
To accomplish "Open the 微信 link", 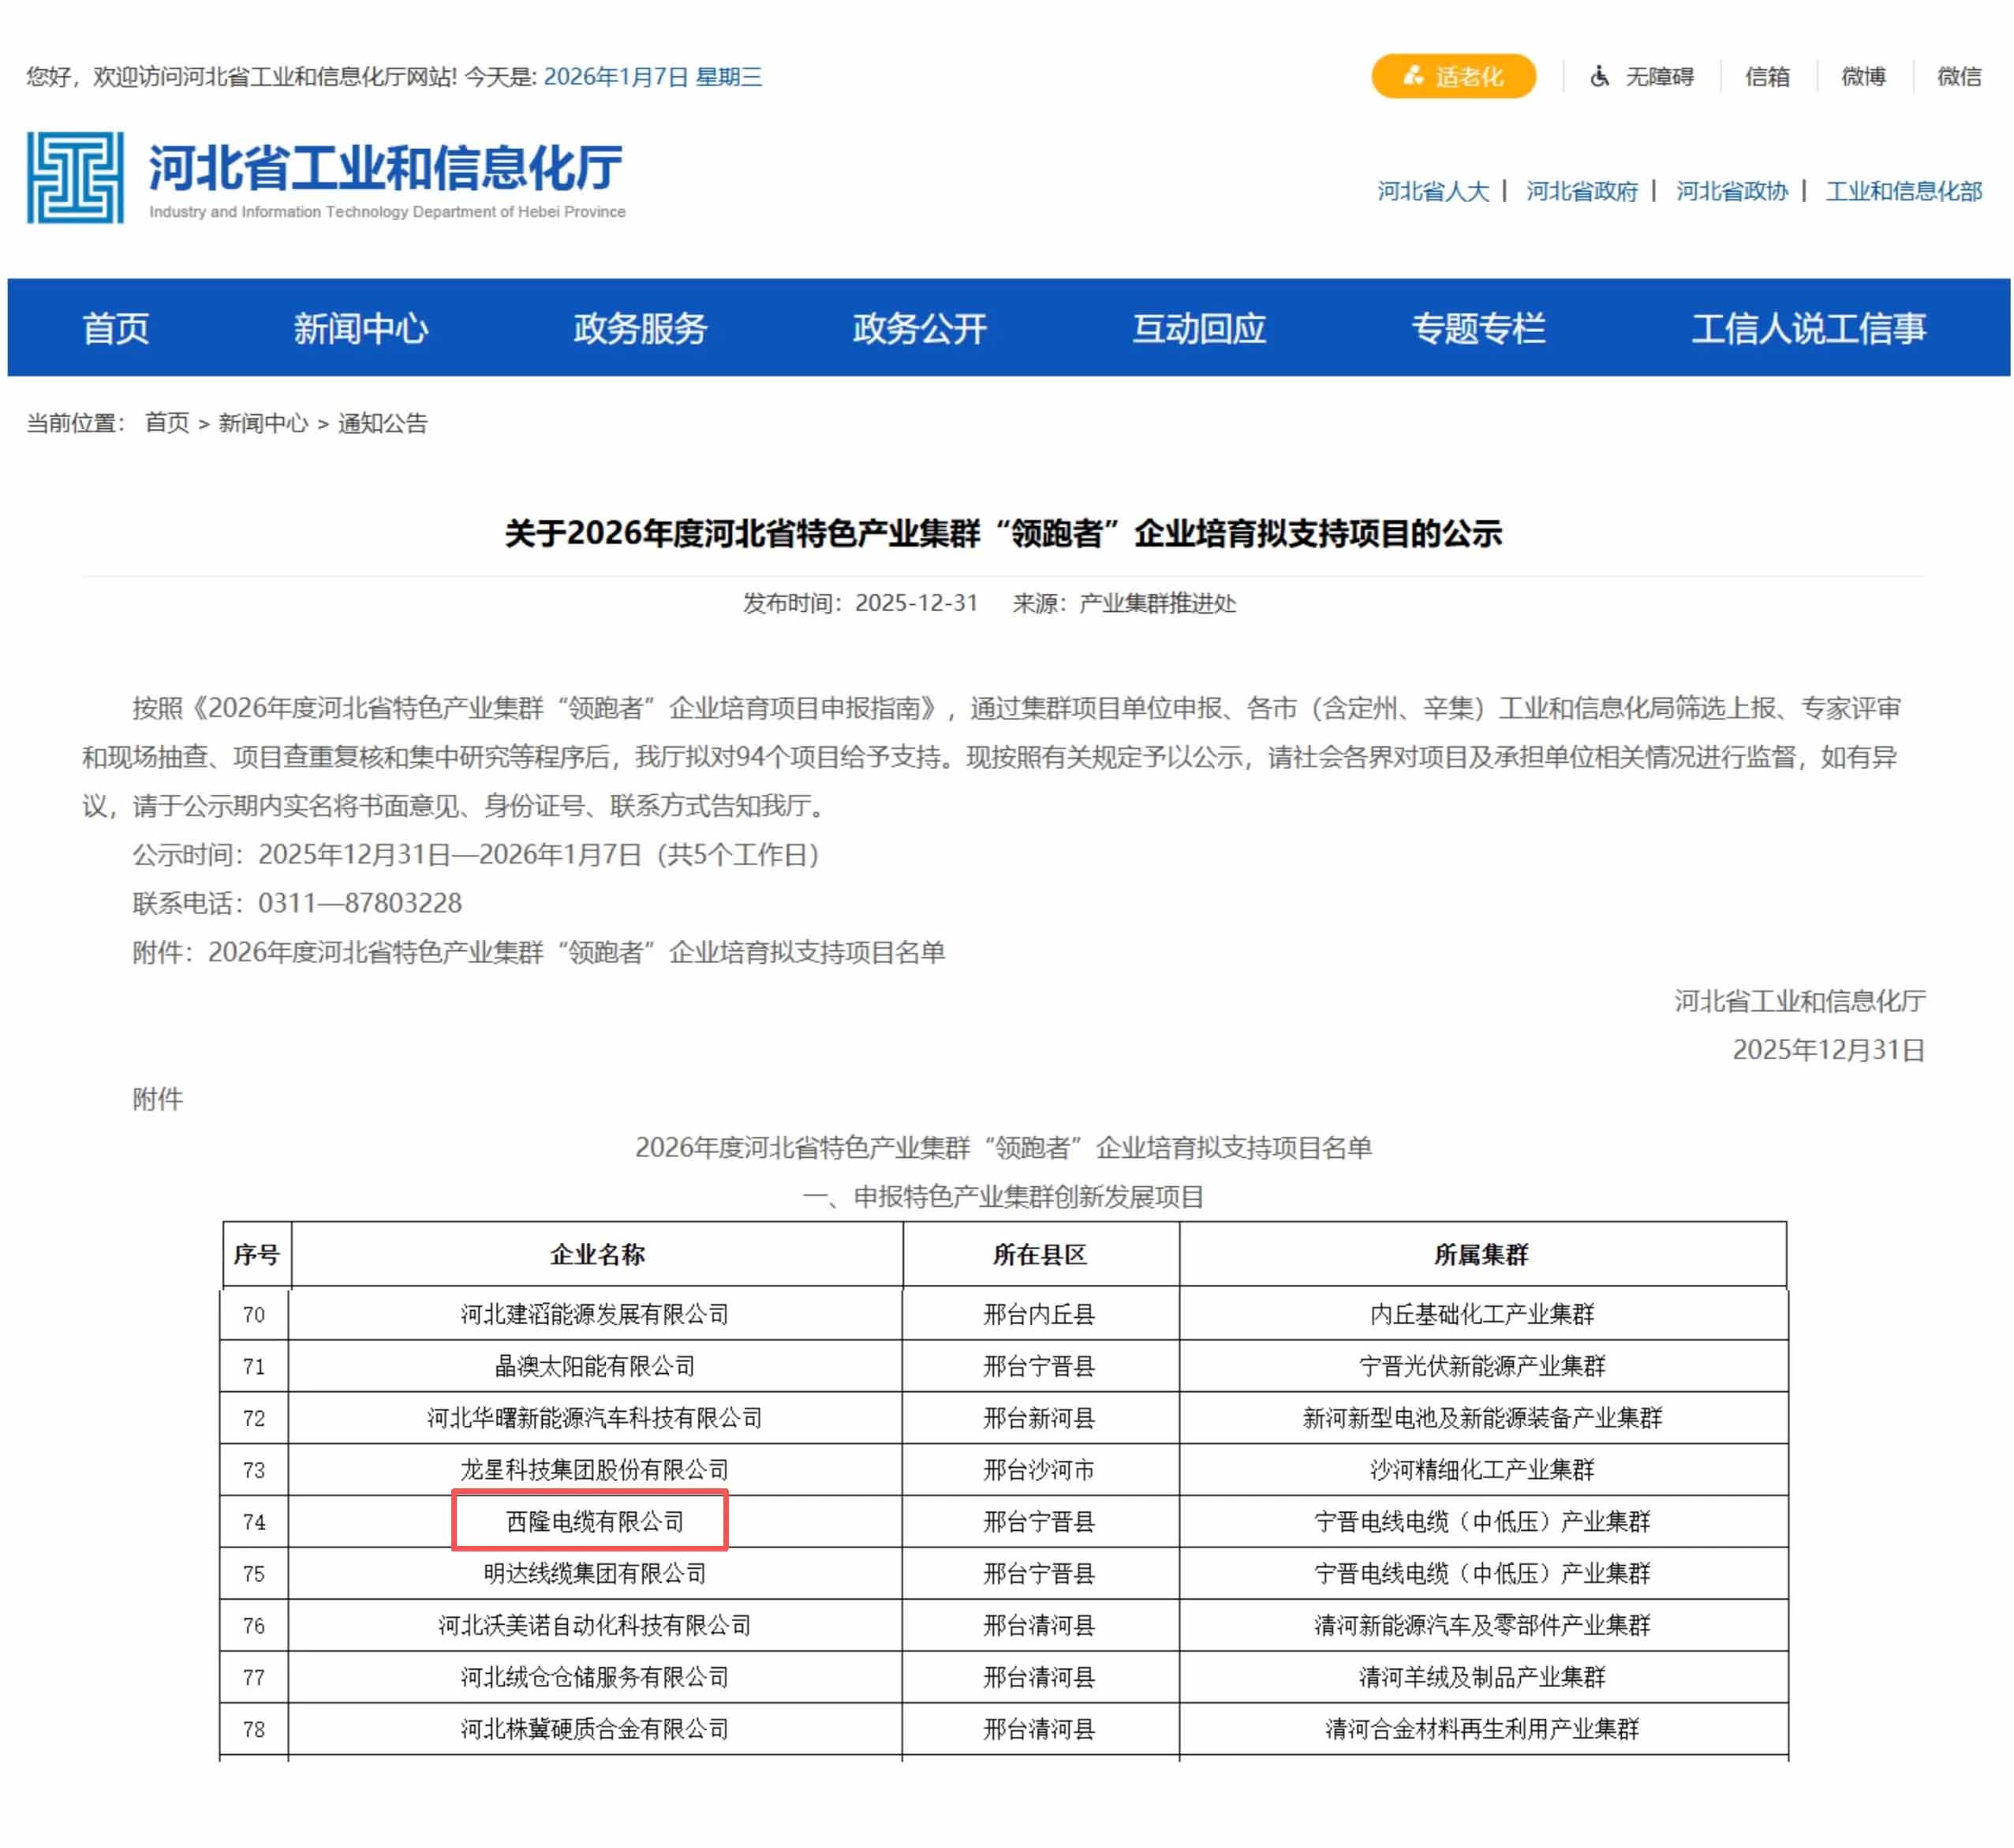I will click(x=1958, y=76).
